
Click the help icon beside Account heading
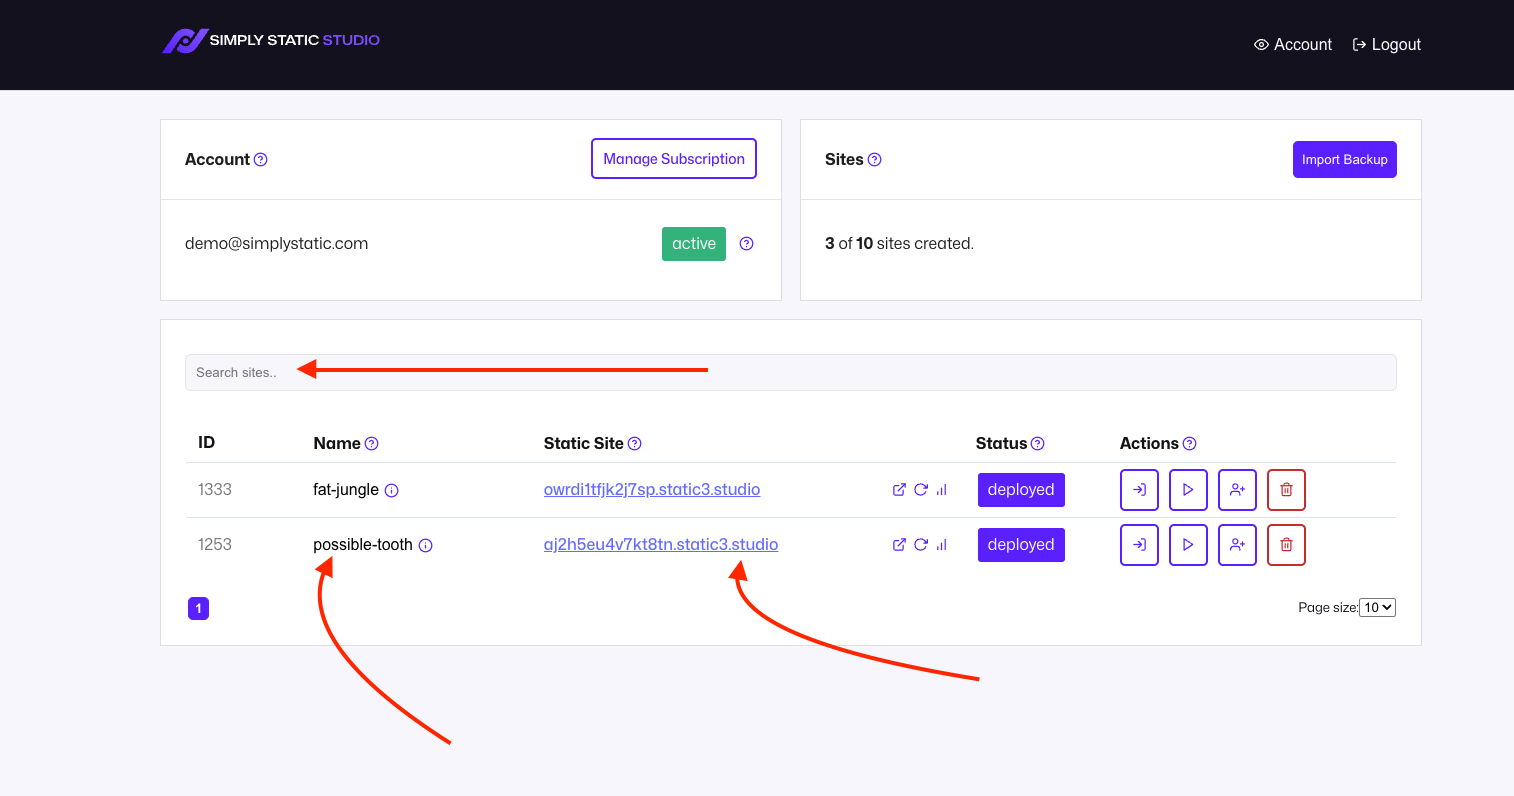(x=261, y=160)
